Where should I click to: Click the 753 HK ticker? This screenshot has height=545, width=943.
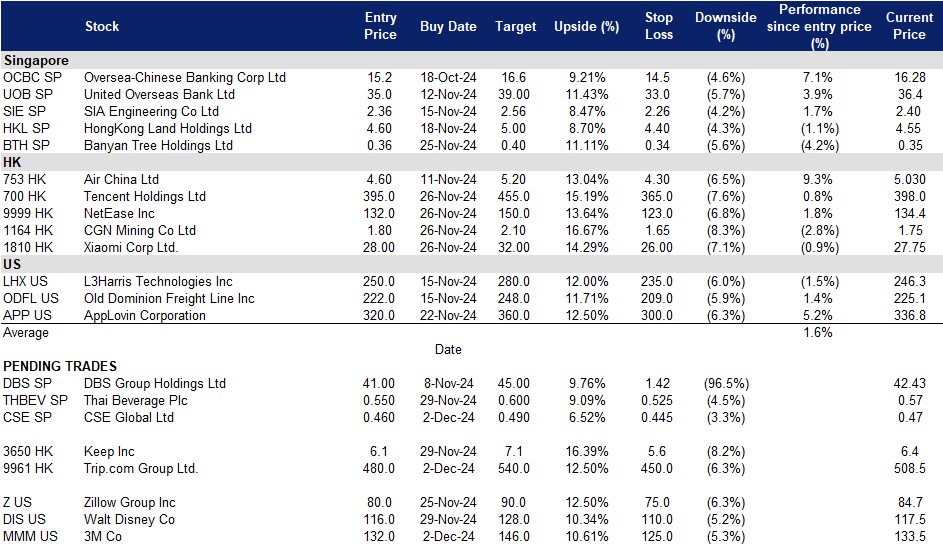click(25, 180)
